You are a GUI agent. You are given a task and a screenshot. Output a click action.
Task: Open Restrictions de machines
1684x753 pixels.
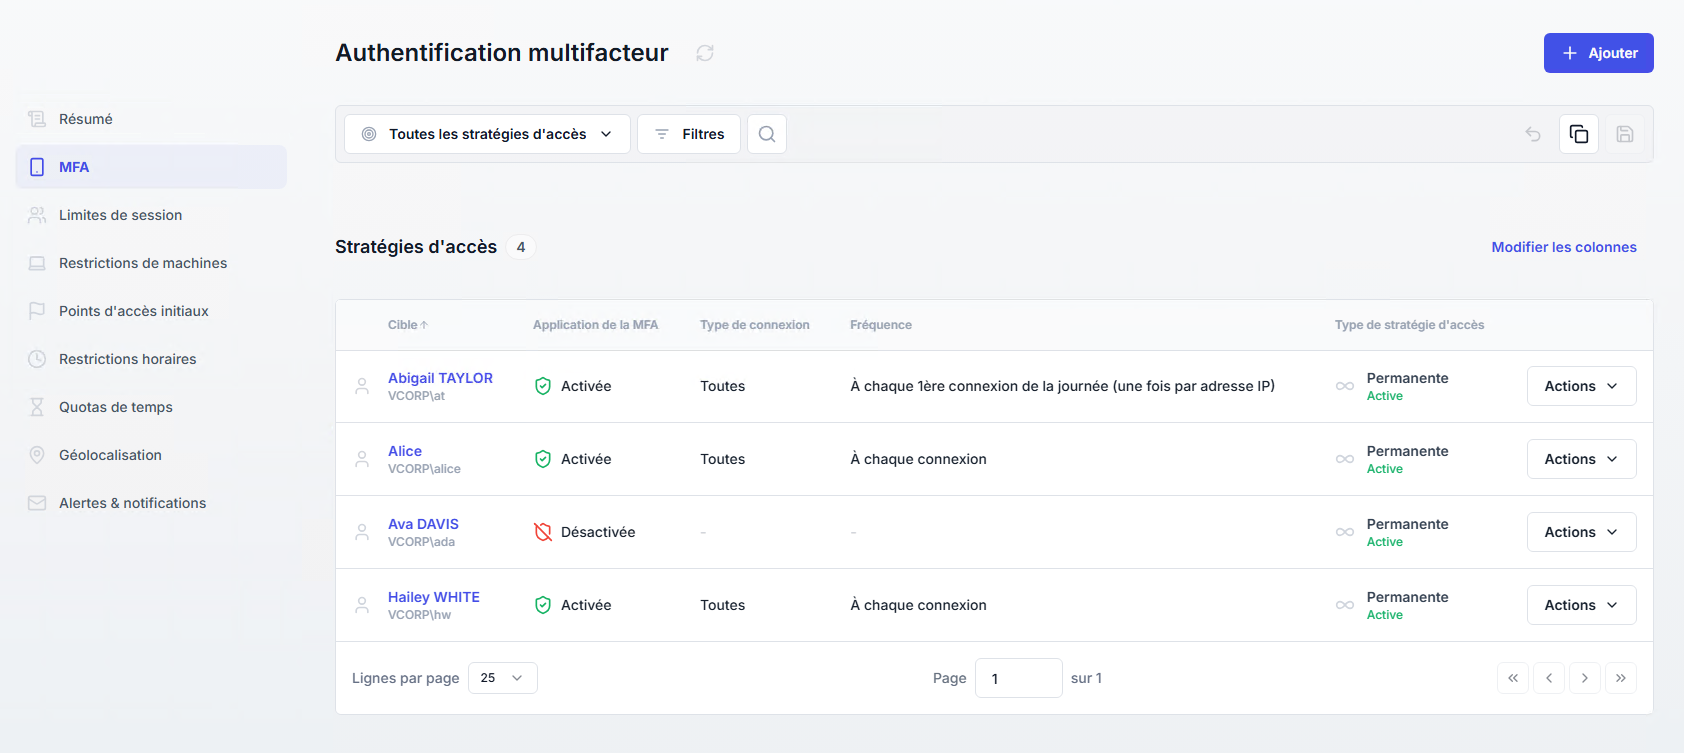151,263
